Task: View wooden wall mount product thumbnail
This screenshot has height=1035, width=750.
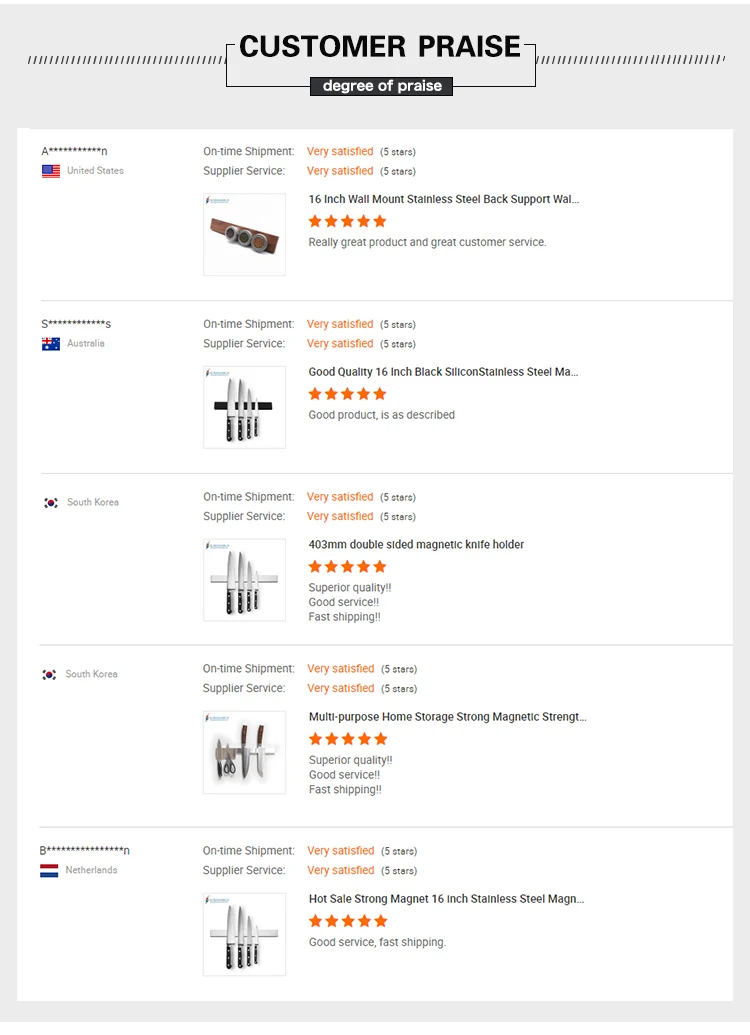Action: [x=244, y=235]
